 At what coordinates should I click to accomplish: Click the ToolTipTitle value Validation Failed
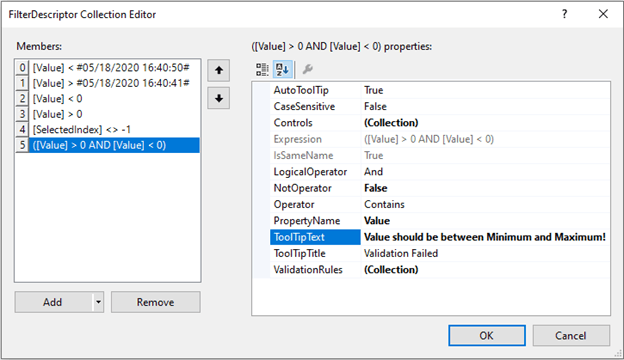point(401,253)
